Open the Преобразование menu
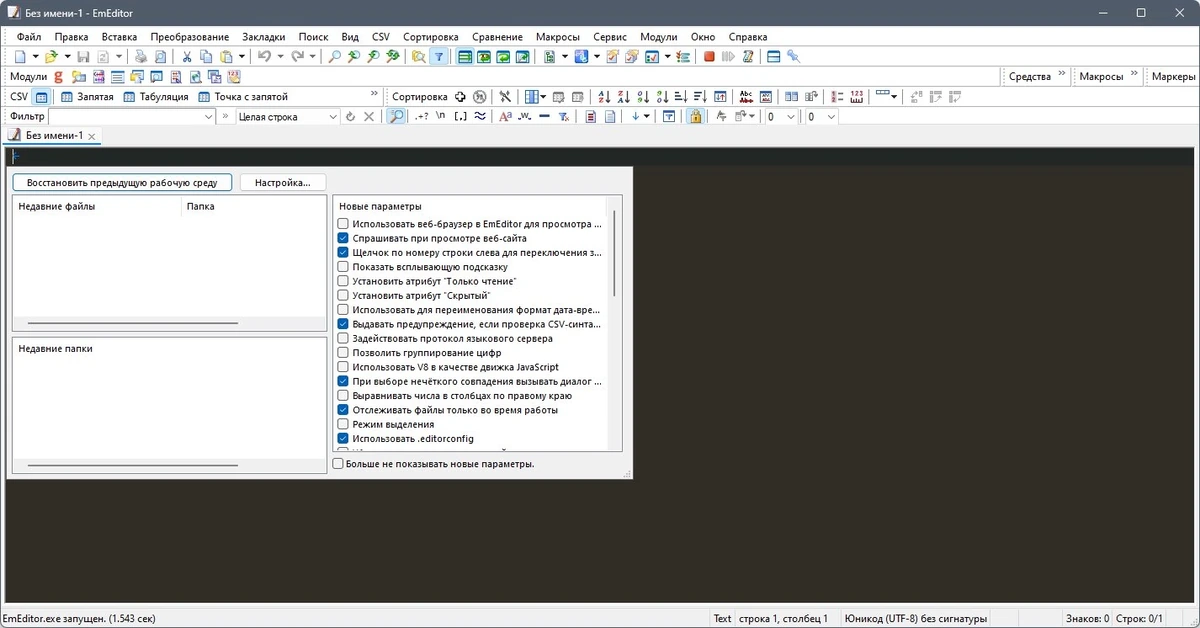Screen dimensions: 1200x628 [190, 37]
